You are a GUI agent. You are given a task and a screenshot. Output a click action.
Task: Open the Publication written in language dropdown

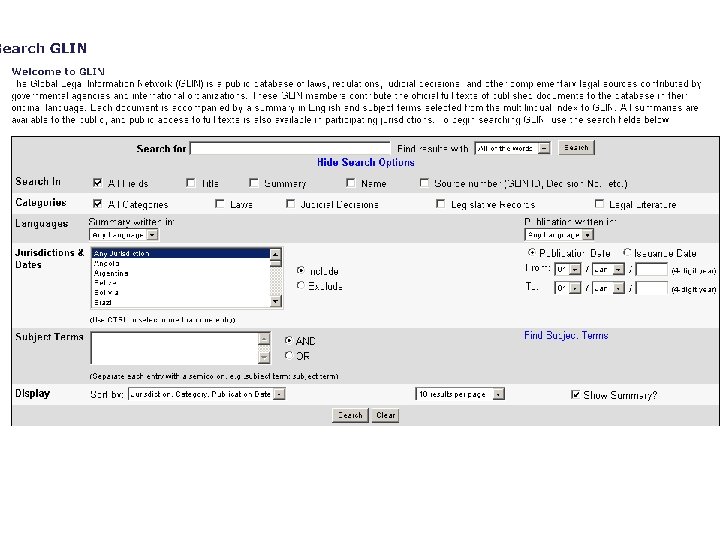(x=559, y=235)
